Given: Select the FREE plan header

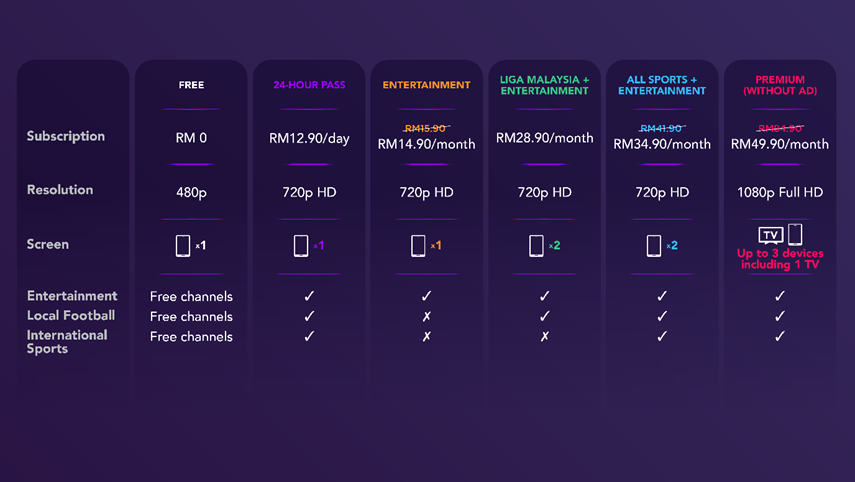Looking at the screenshot, I should (191, 85).
